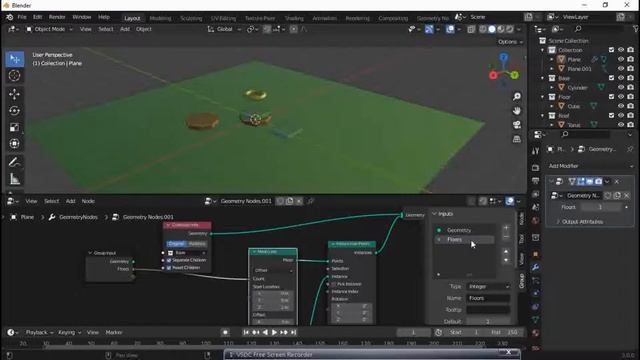Disable Plane.001 in renders via camera icon
Viewport: 640px width, 360px height.
631,69
